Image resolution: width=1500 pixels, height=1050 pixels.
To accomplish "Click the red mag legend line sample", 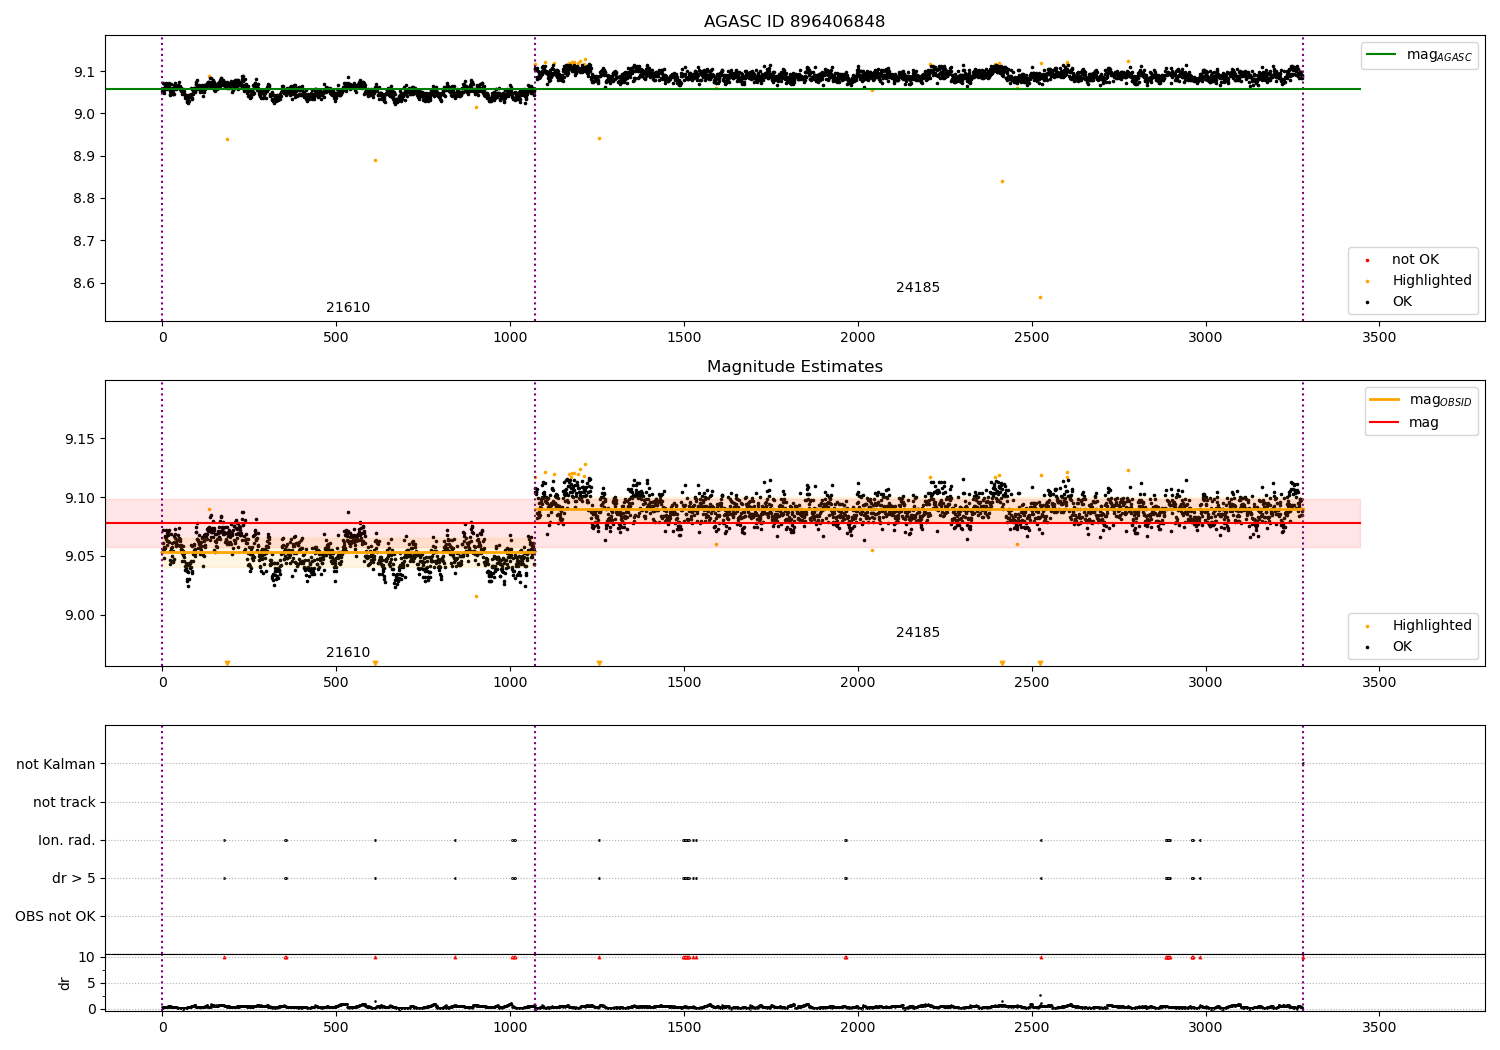I will [x=1385, y=423].
